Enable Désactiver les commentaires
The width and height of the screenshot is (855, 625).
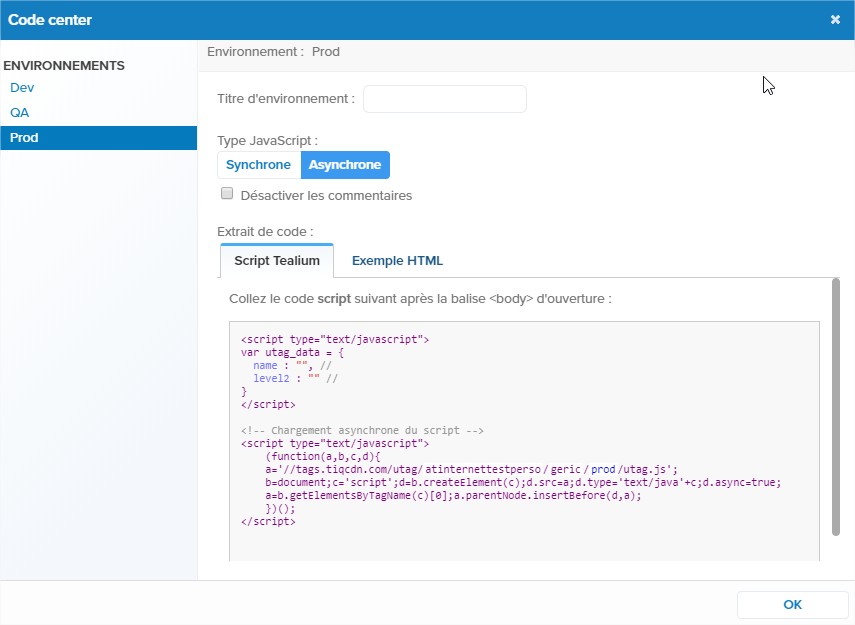[x=227, y=191]
